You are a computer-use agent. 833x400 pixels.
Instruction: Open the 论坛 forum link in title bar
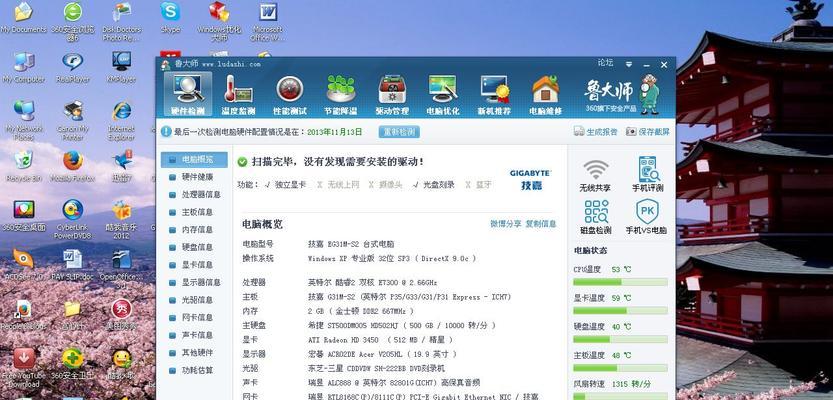click(605, 63)
